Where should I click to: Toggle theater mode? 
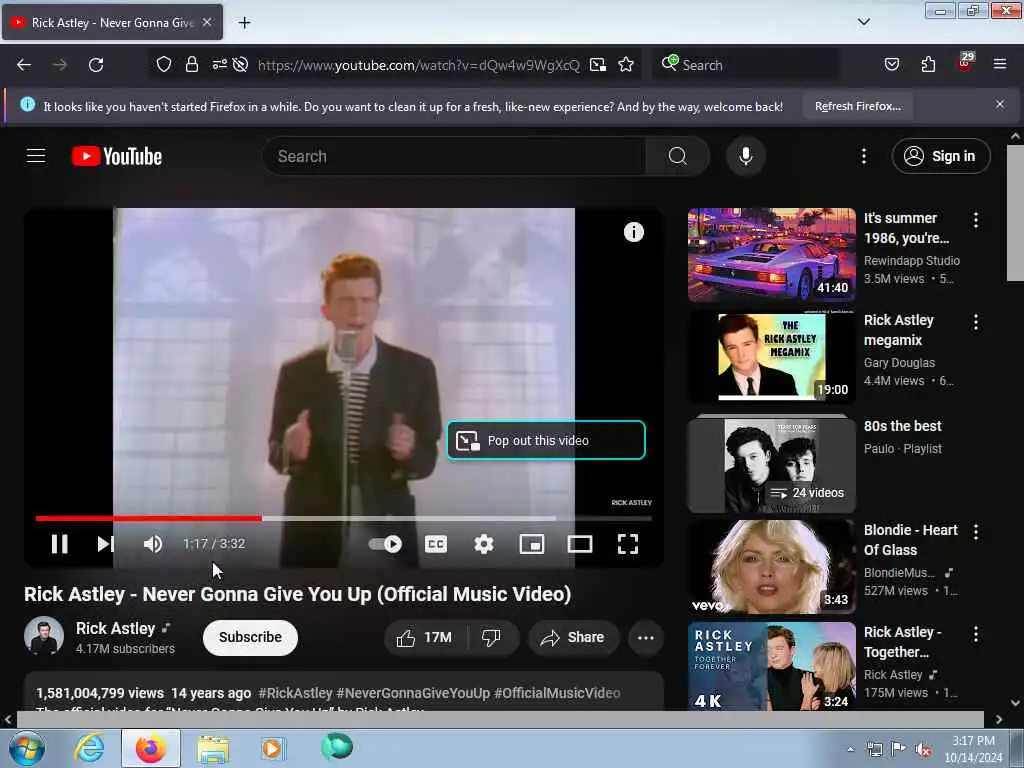(580, 544)
